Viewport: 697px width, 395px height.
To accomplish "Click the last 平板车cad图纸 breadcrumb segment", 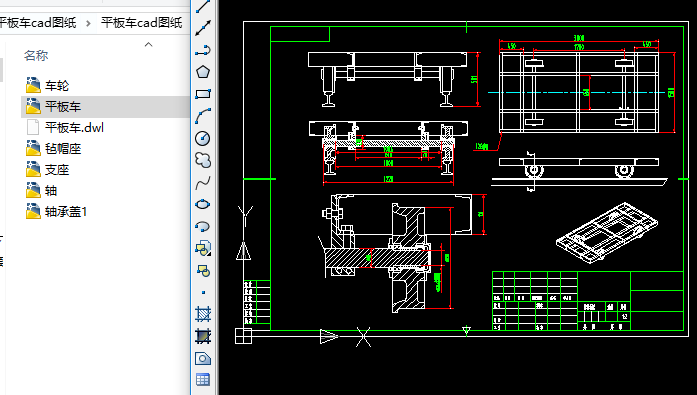I will (141, 23).
